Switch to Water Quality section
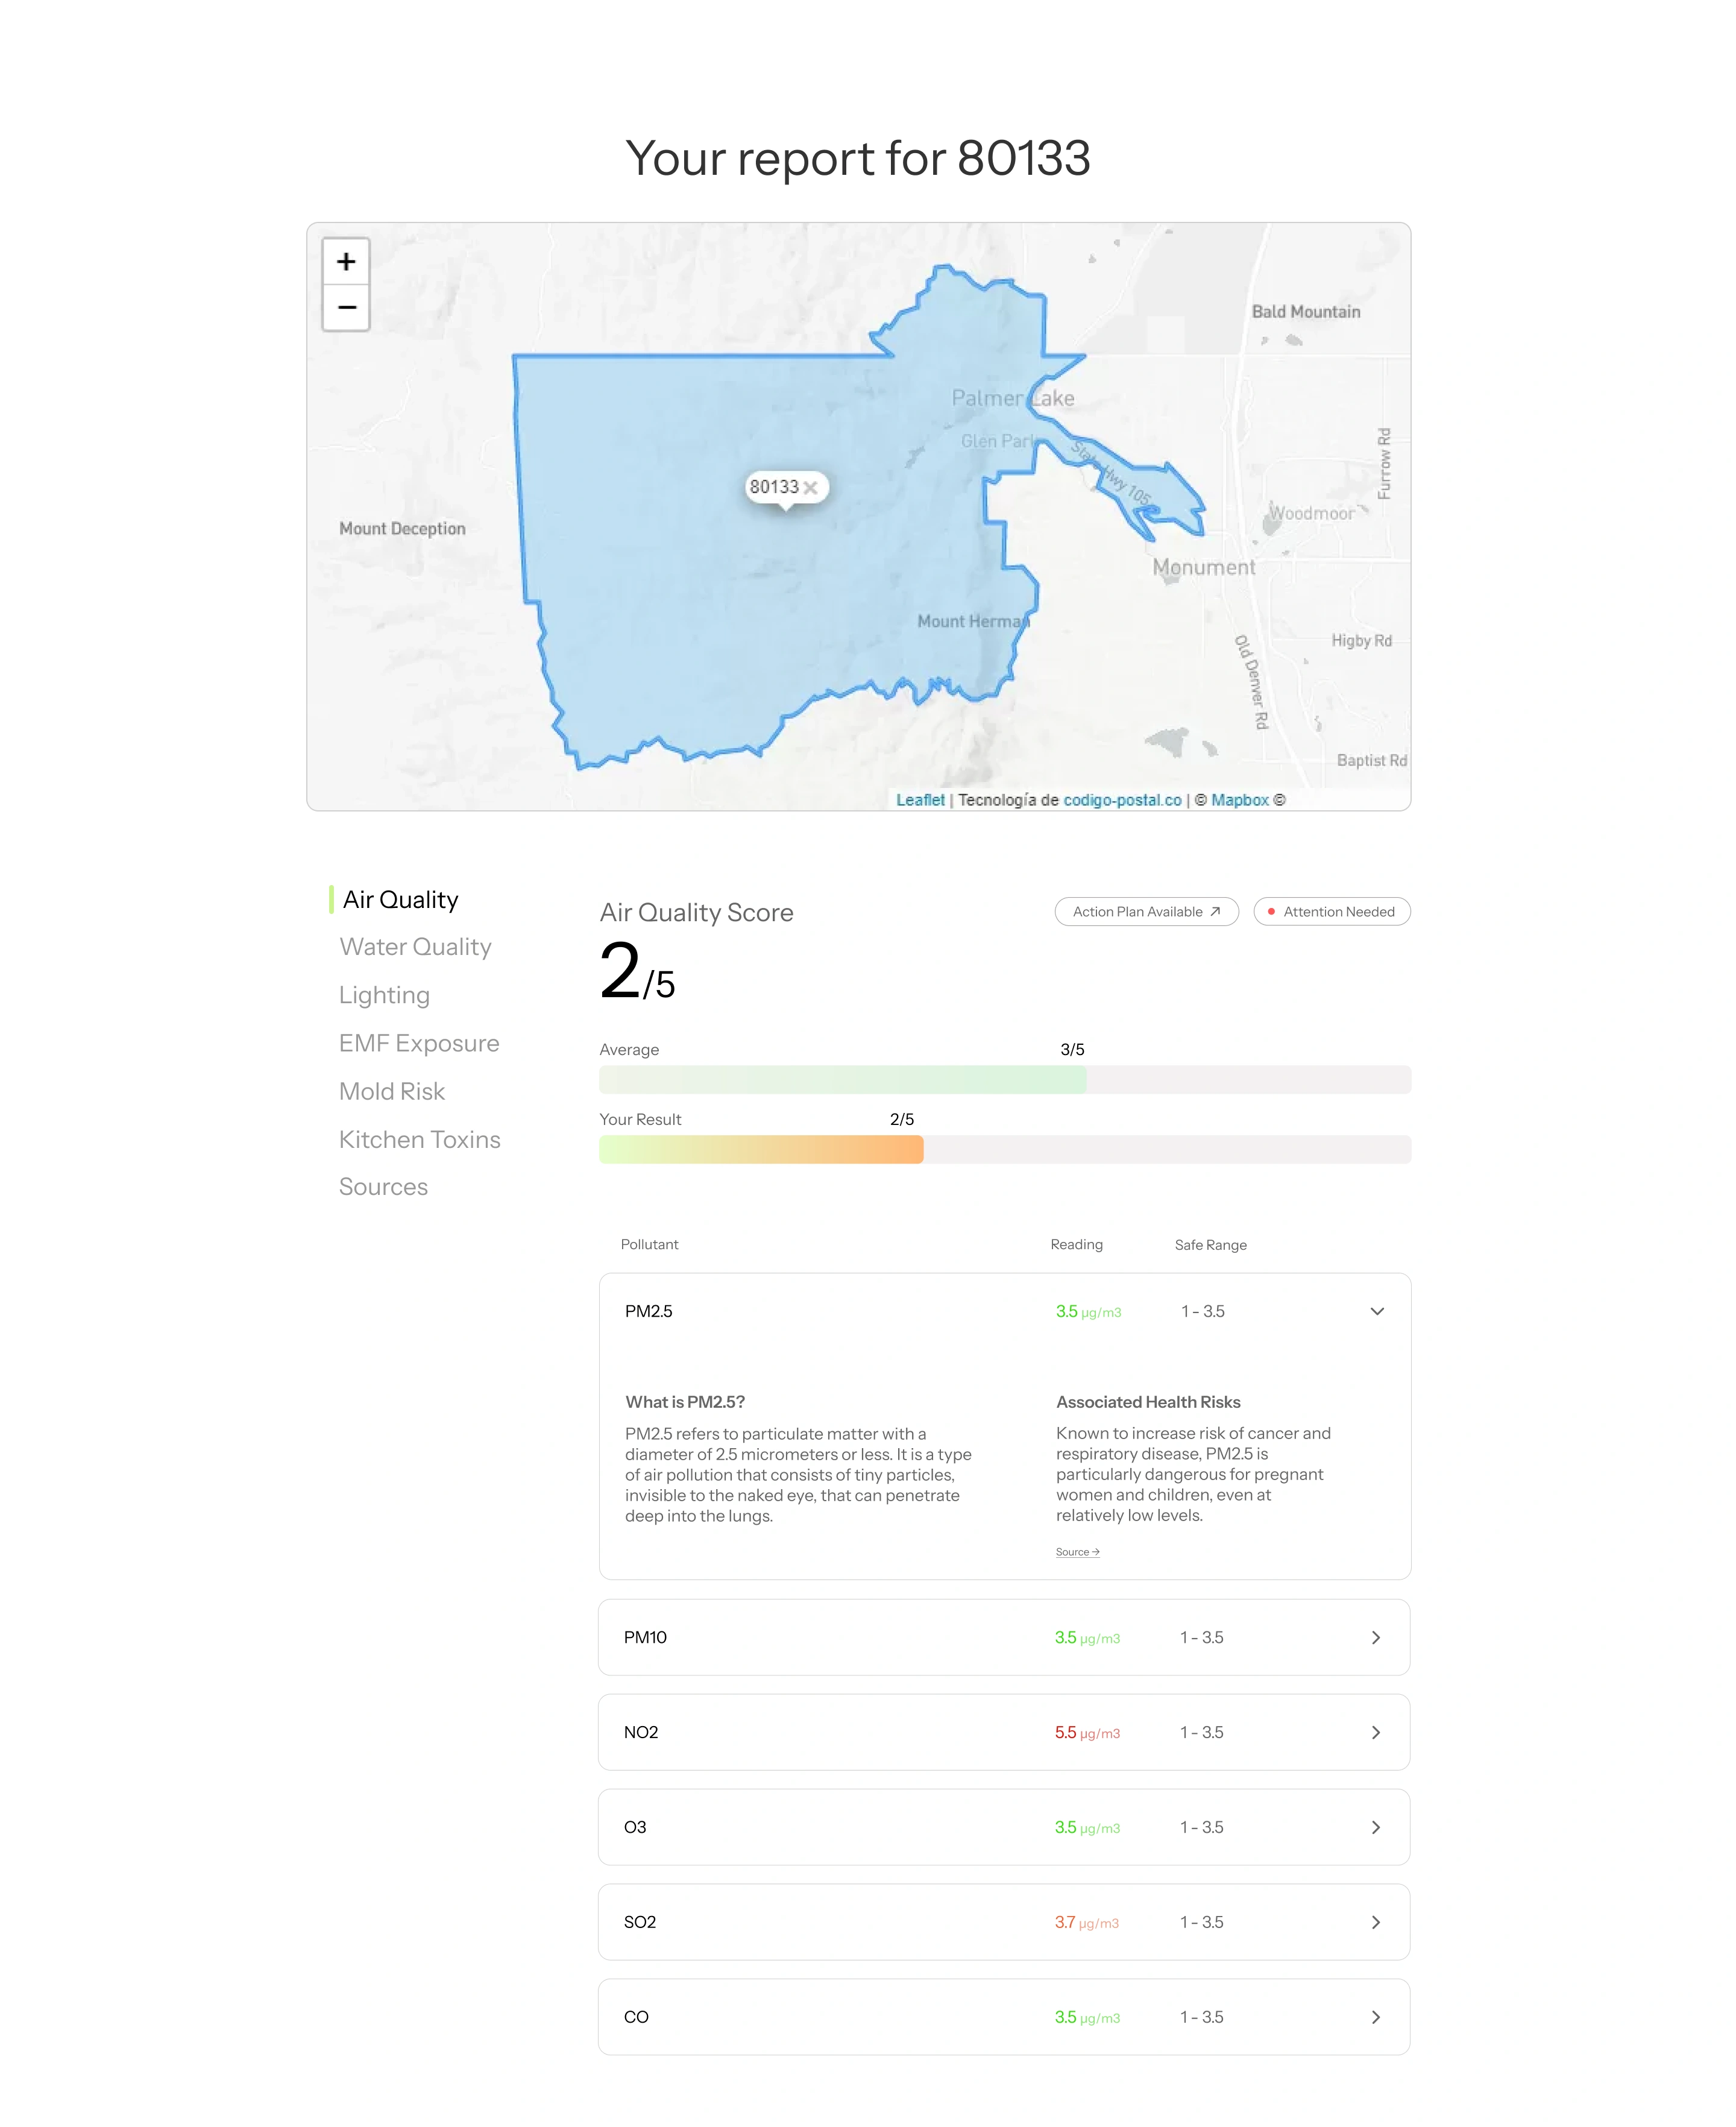Screen dimensions: 1736x2127 click(x=415, y=947)
